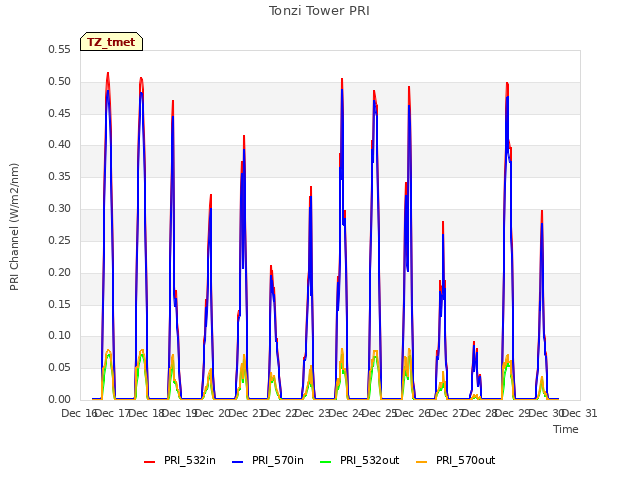The height and width of the screenshot is (480, 640).
Task: Click the Dec 16 x-axis tick label
Action: 79,413
